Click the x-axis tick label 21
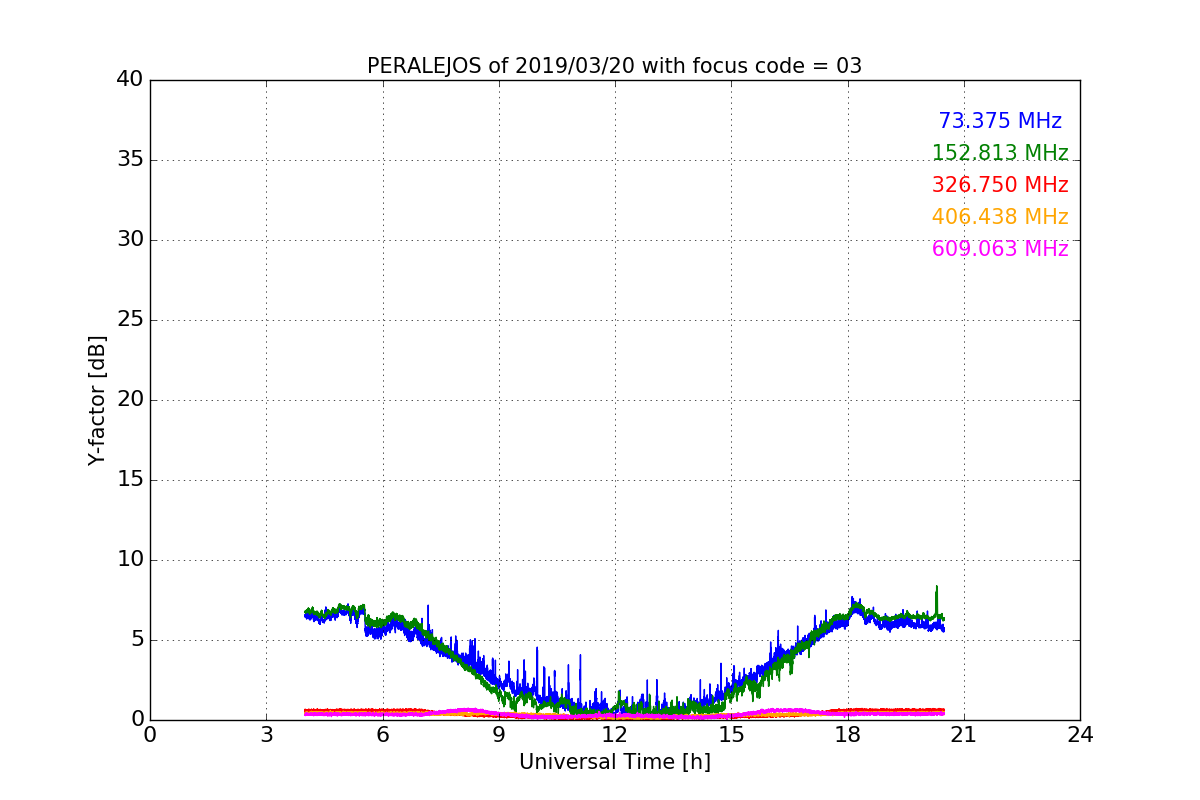1200x800 pixels. (964, 735)
